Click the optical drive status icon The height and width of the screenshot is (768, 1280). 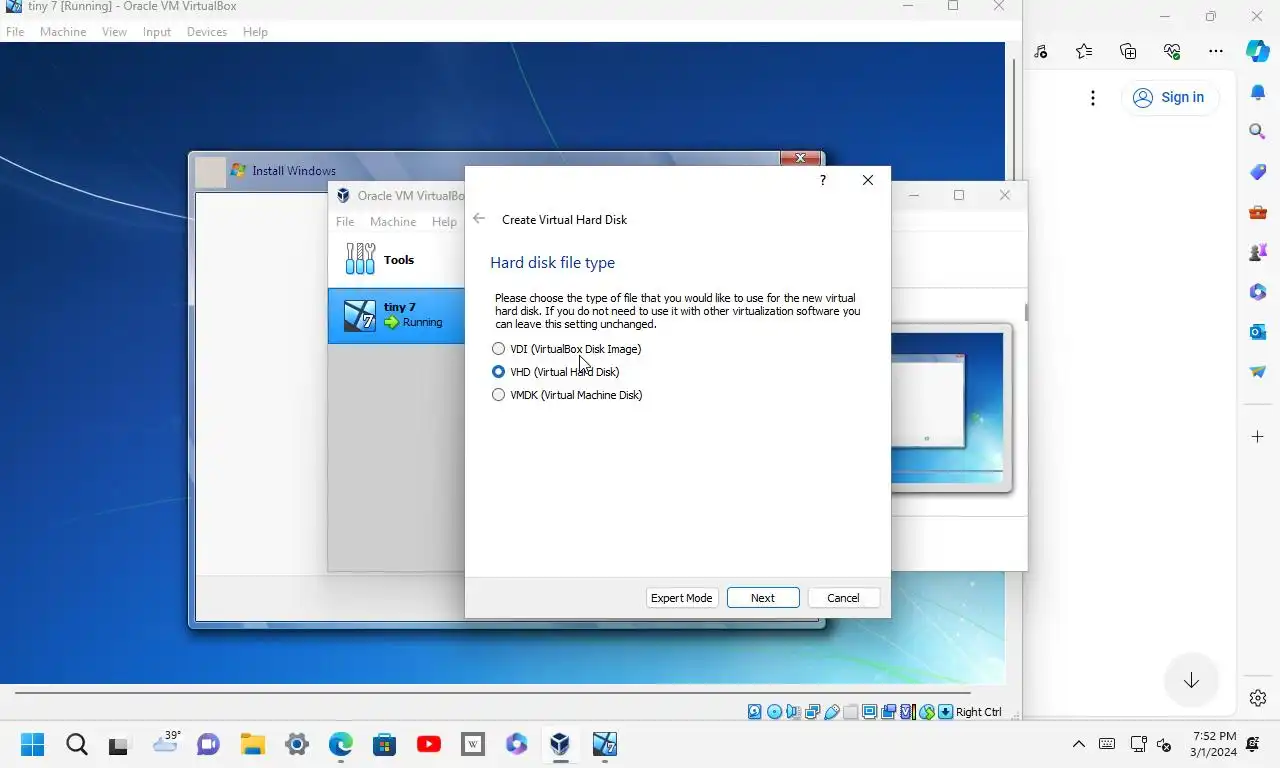pos(774,712)
